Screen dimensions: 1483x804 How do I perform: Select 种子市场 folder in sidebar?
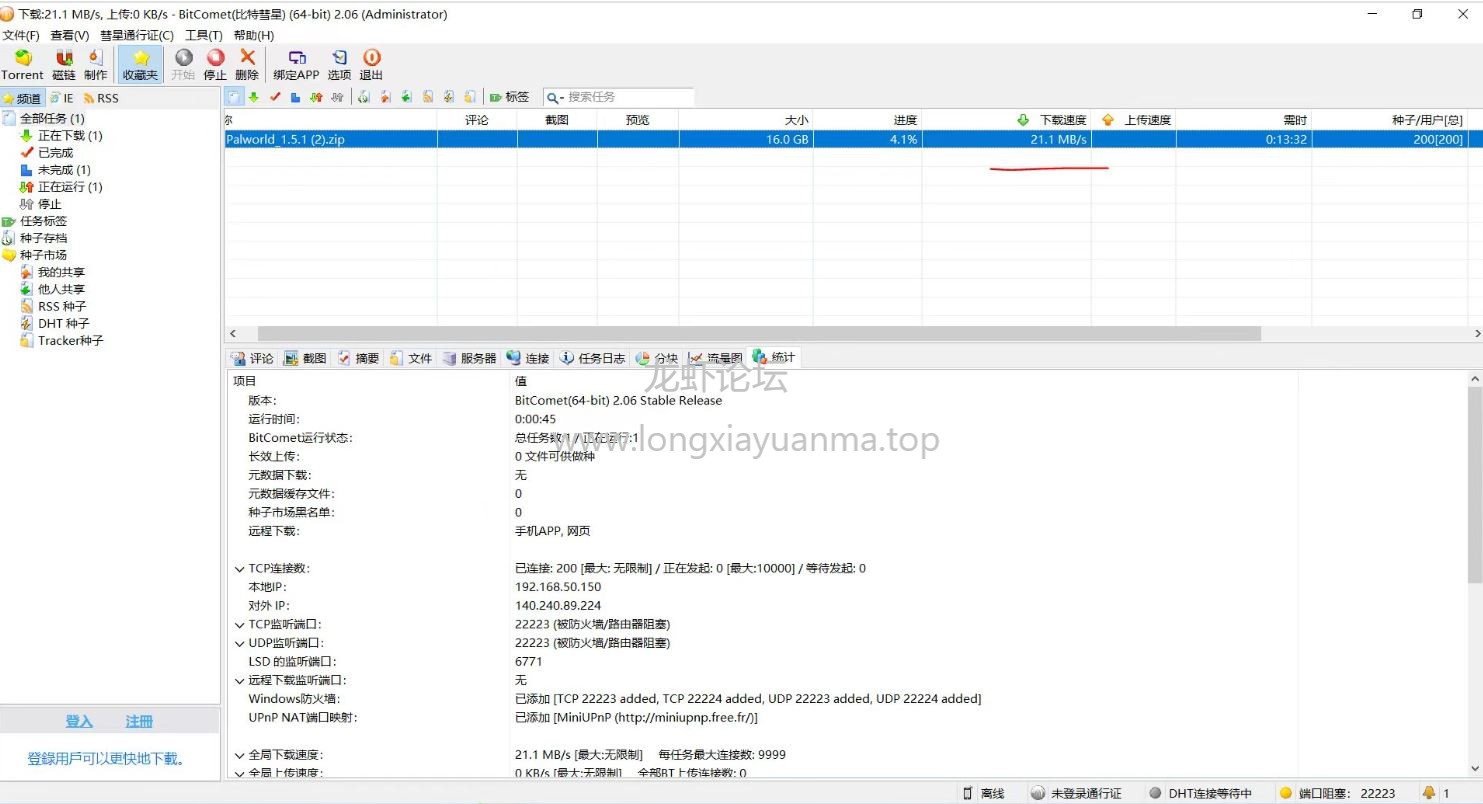pos(44,254)
